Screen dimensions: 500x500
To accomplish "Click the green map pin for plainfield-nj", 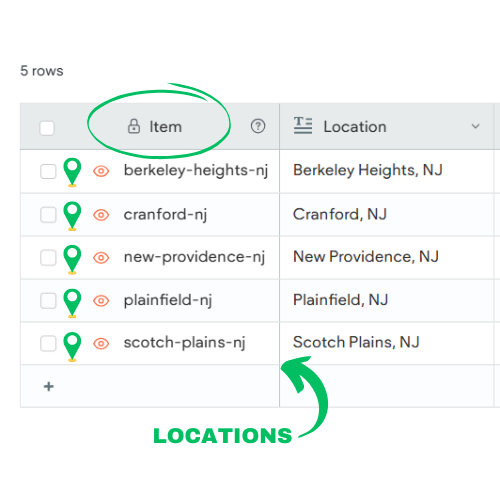I will tap(72, 303).
